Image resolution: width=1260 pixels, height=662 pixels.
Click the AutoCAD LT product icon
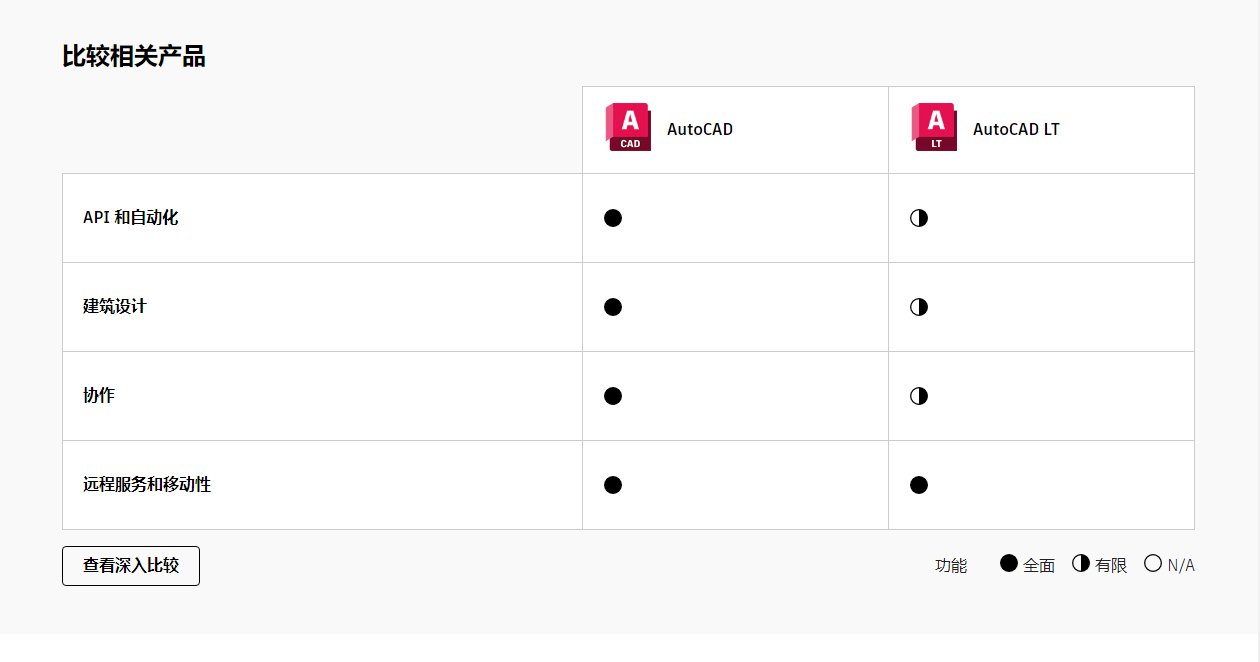[935, 128]
